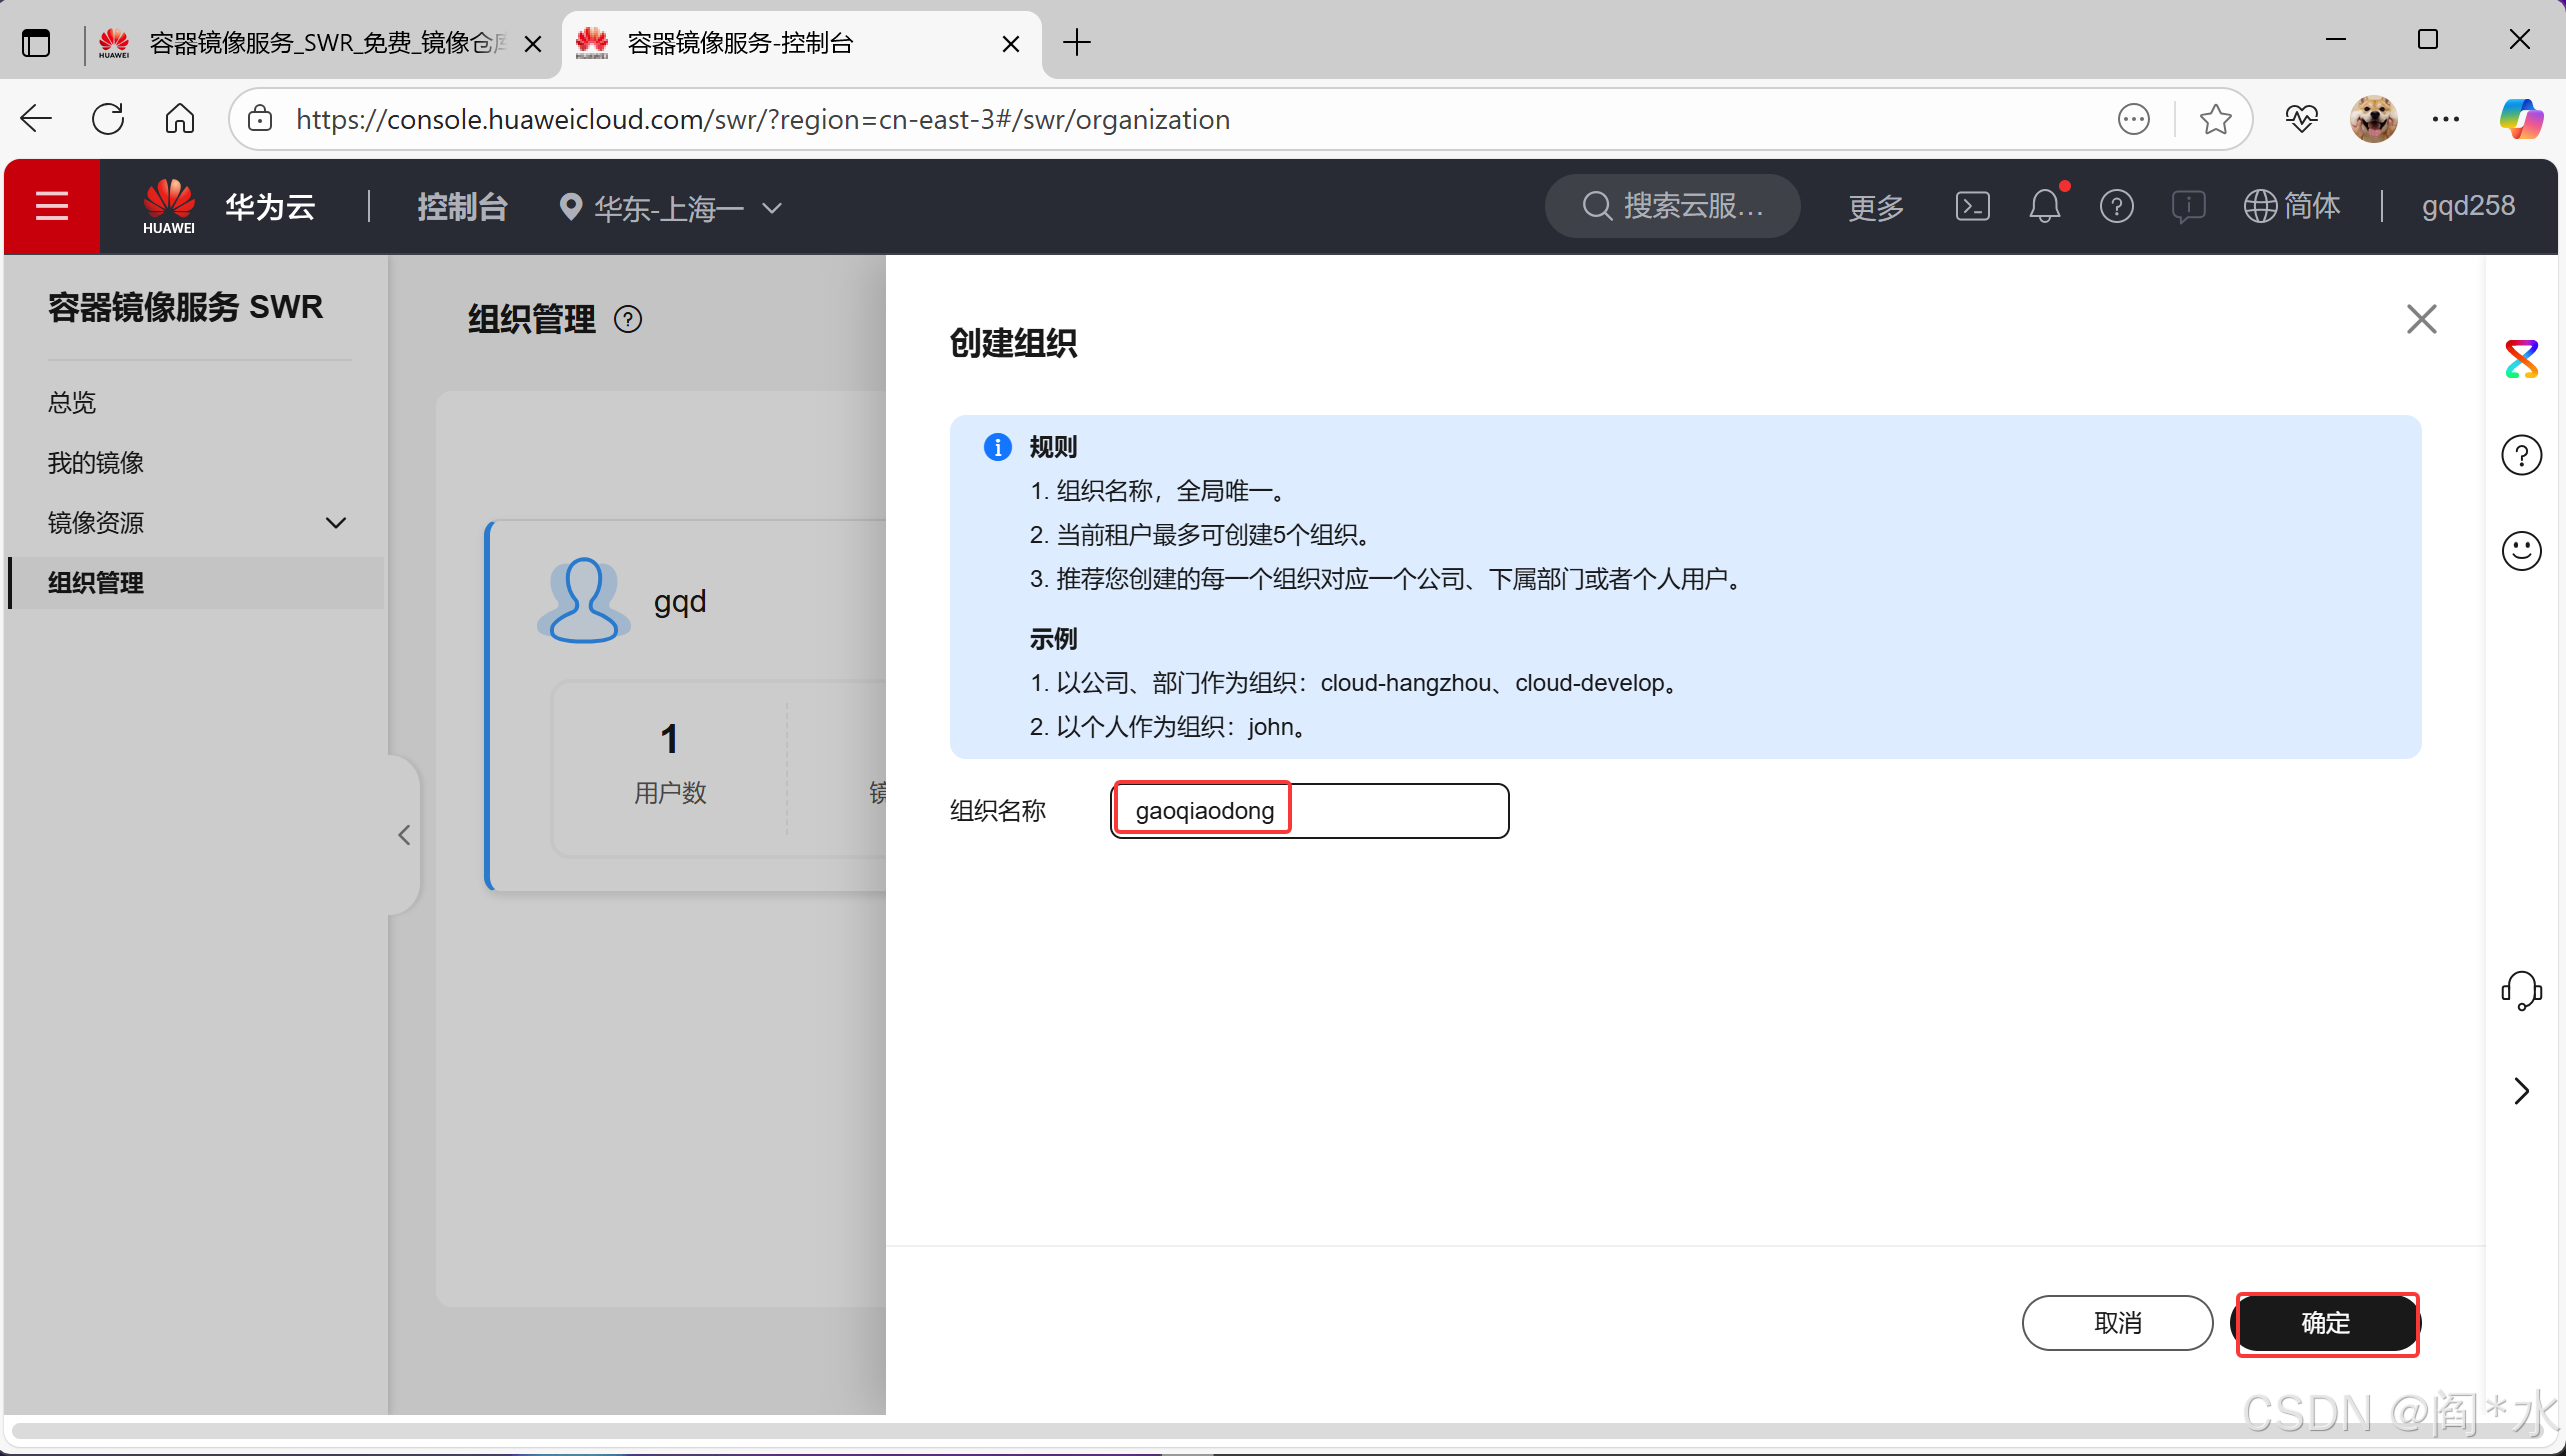Switch to the 容器镜像服务_SWR browser tab
2566x1456 pixels.
(x=320, y=43)
